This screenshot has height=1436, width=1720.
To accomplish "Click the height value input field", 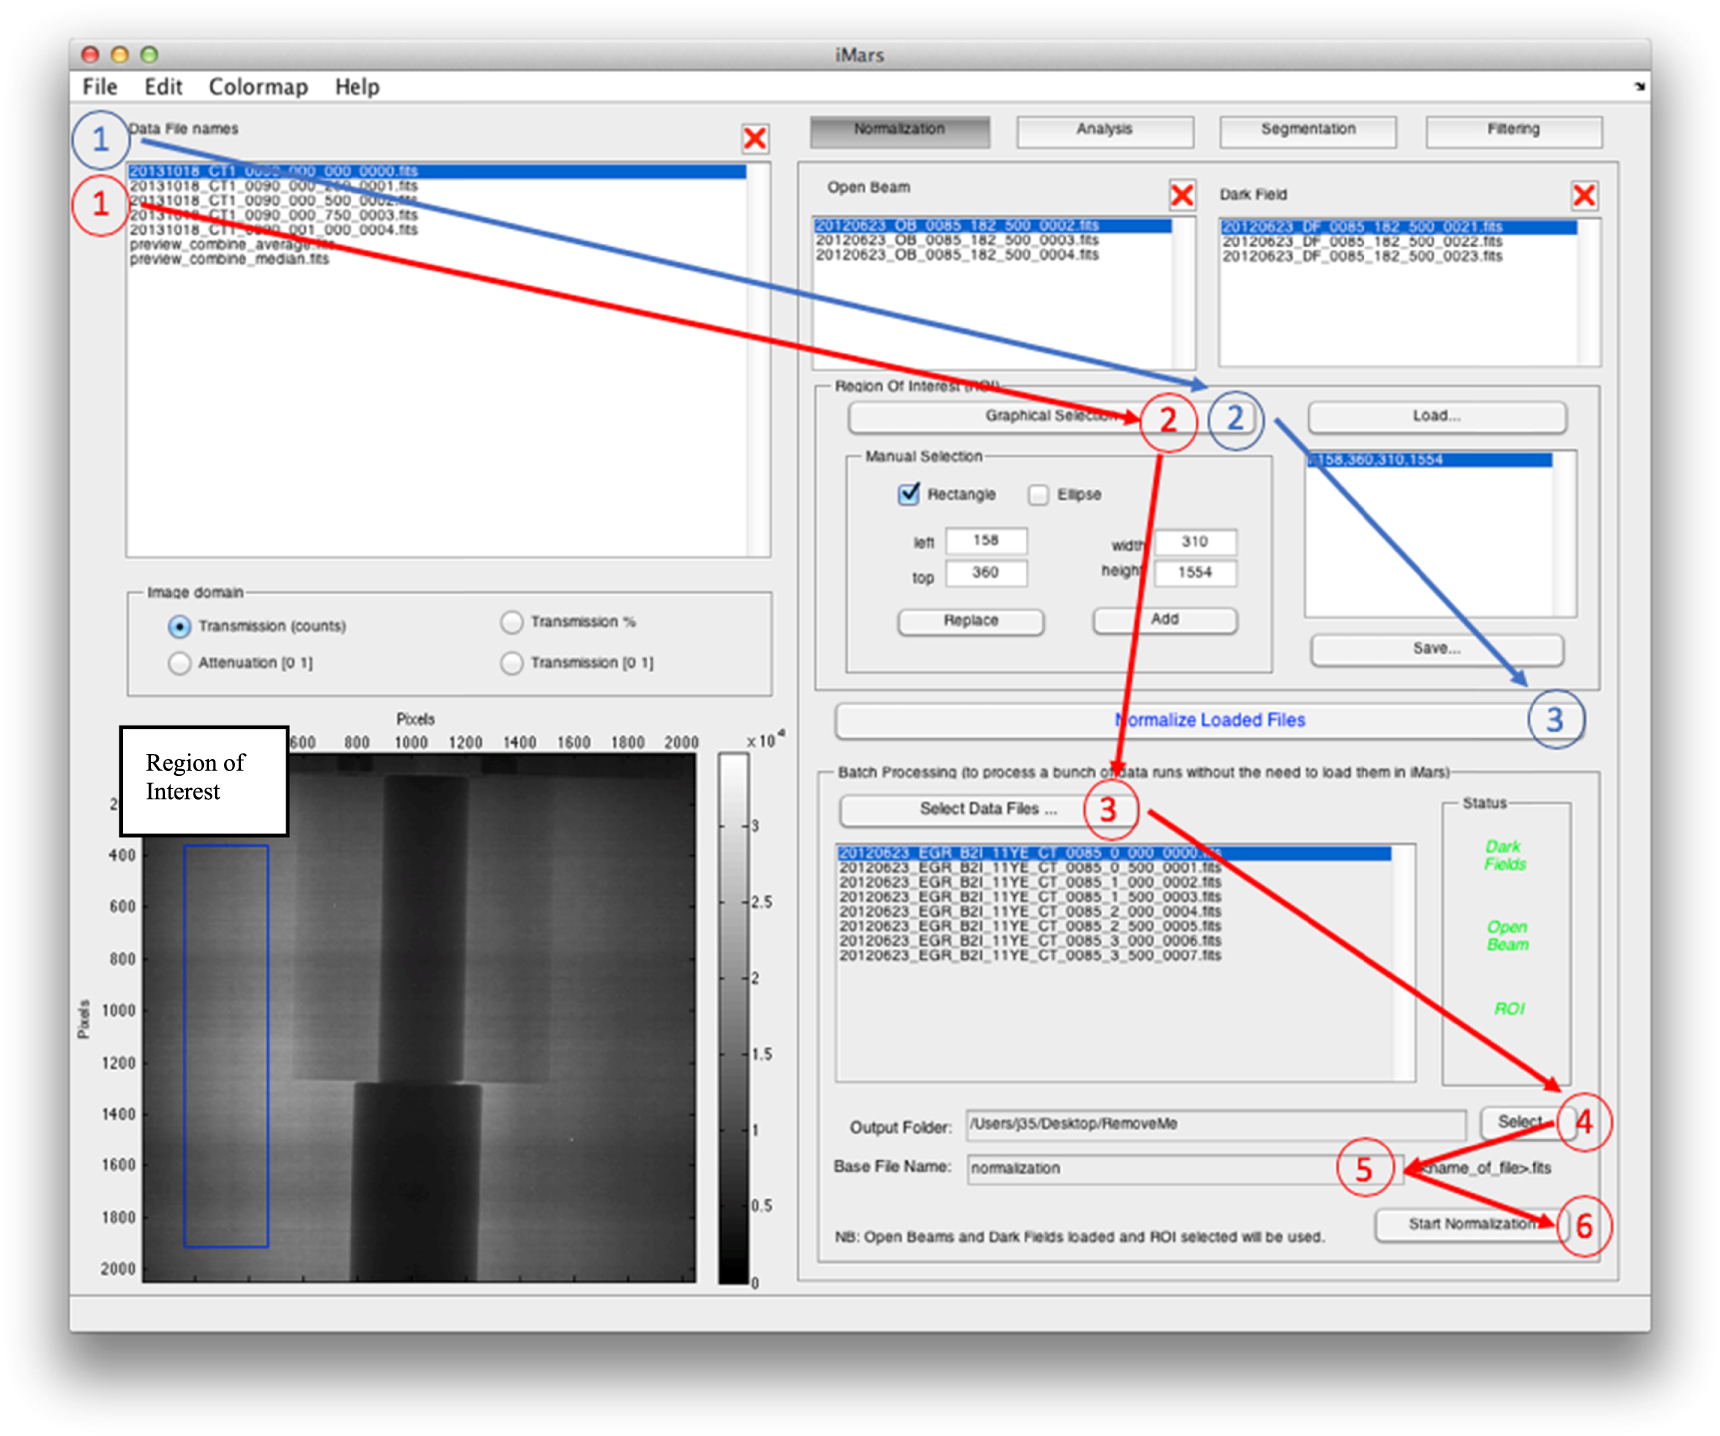I will coord(1195,573).
